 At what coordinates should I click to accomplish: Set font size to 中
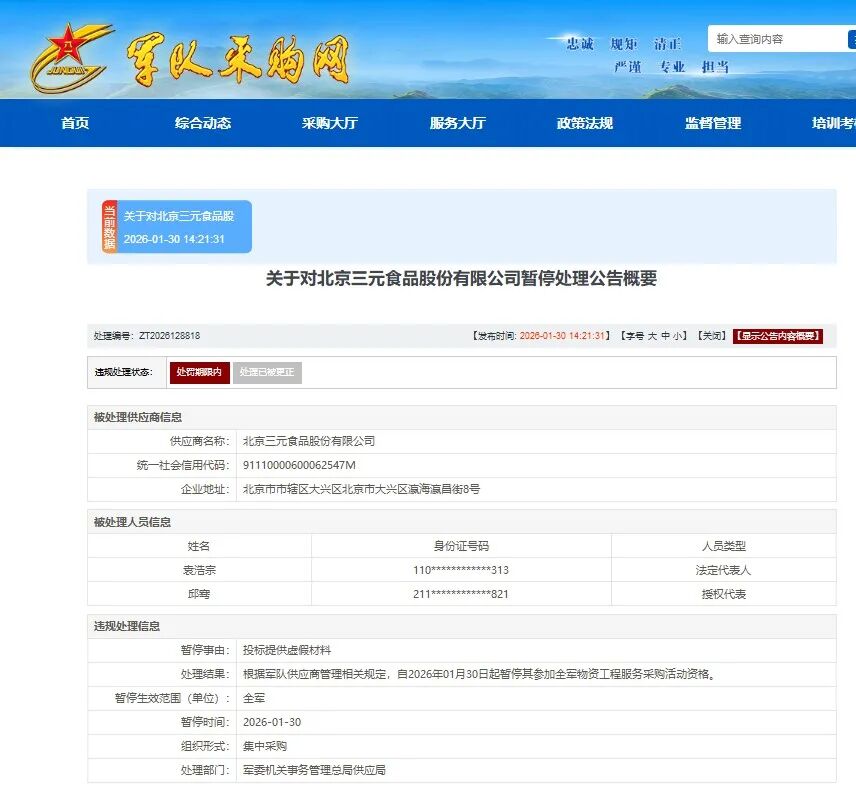[665, 336]
